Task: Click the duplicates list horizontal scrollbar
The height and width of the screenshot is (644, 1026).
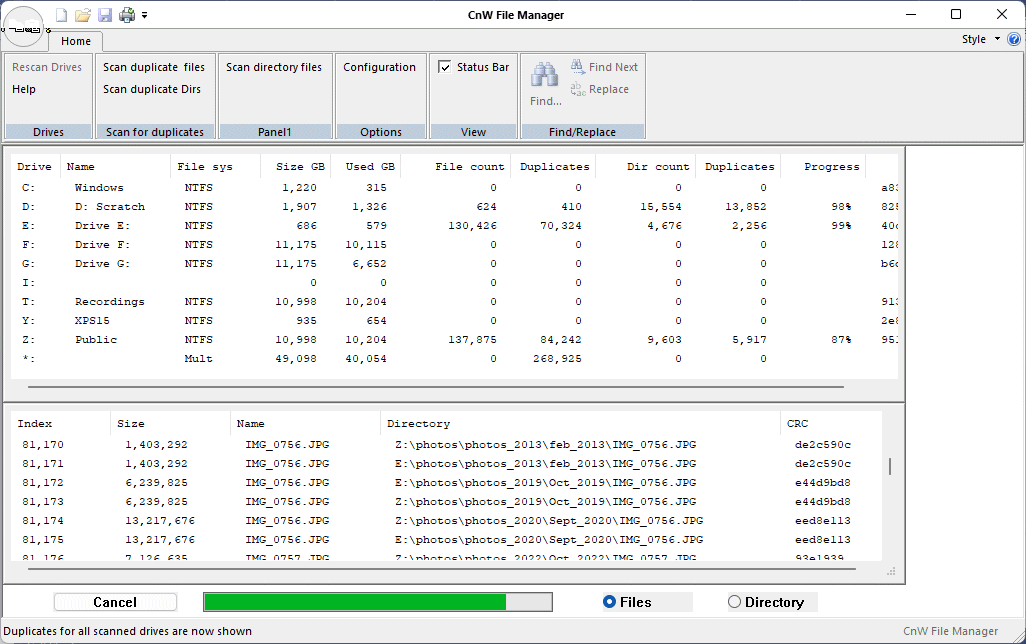Action: [442, 569]
